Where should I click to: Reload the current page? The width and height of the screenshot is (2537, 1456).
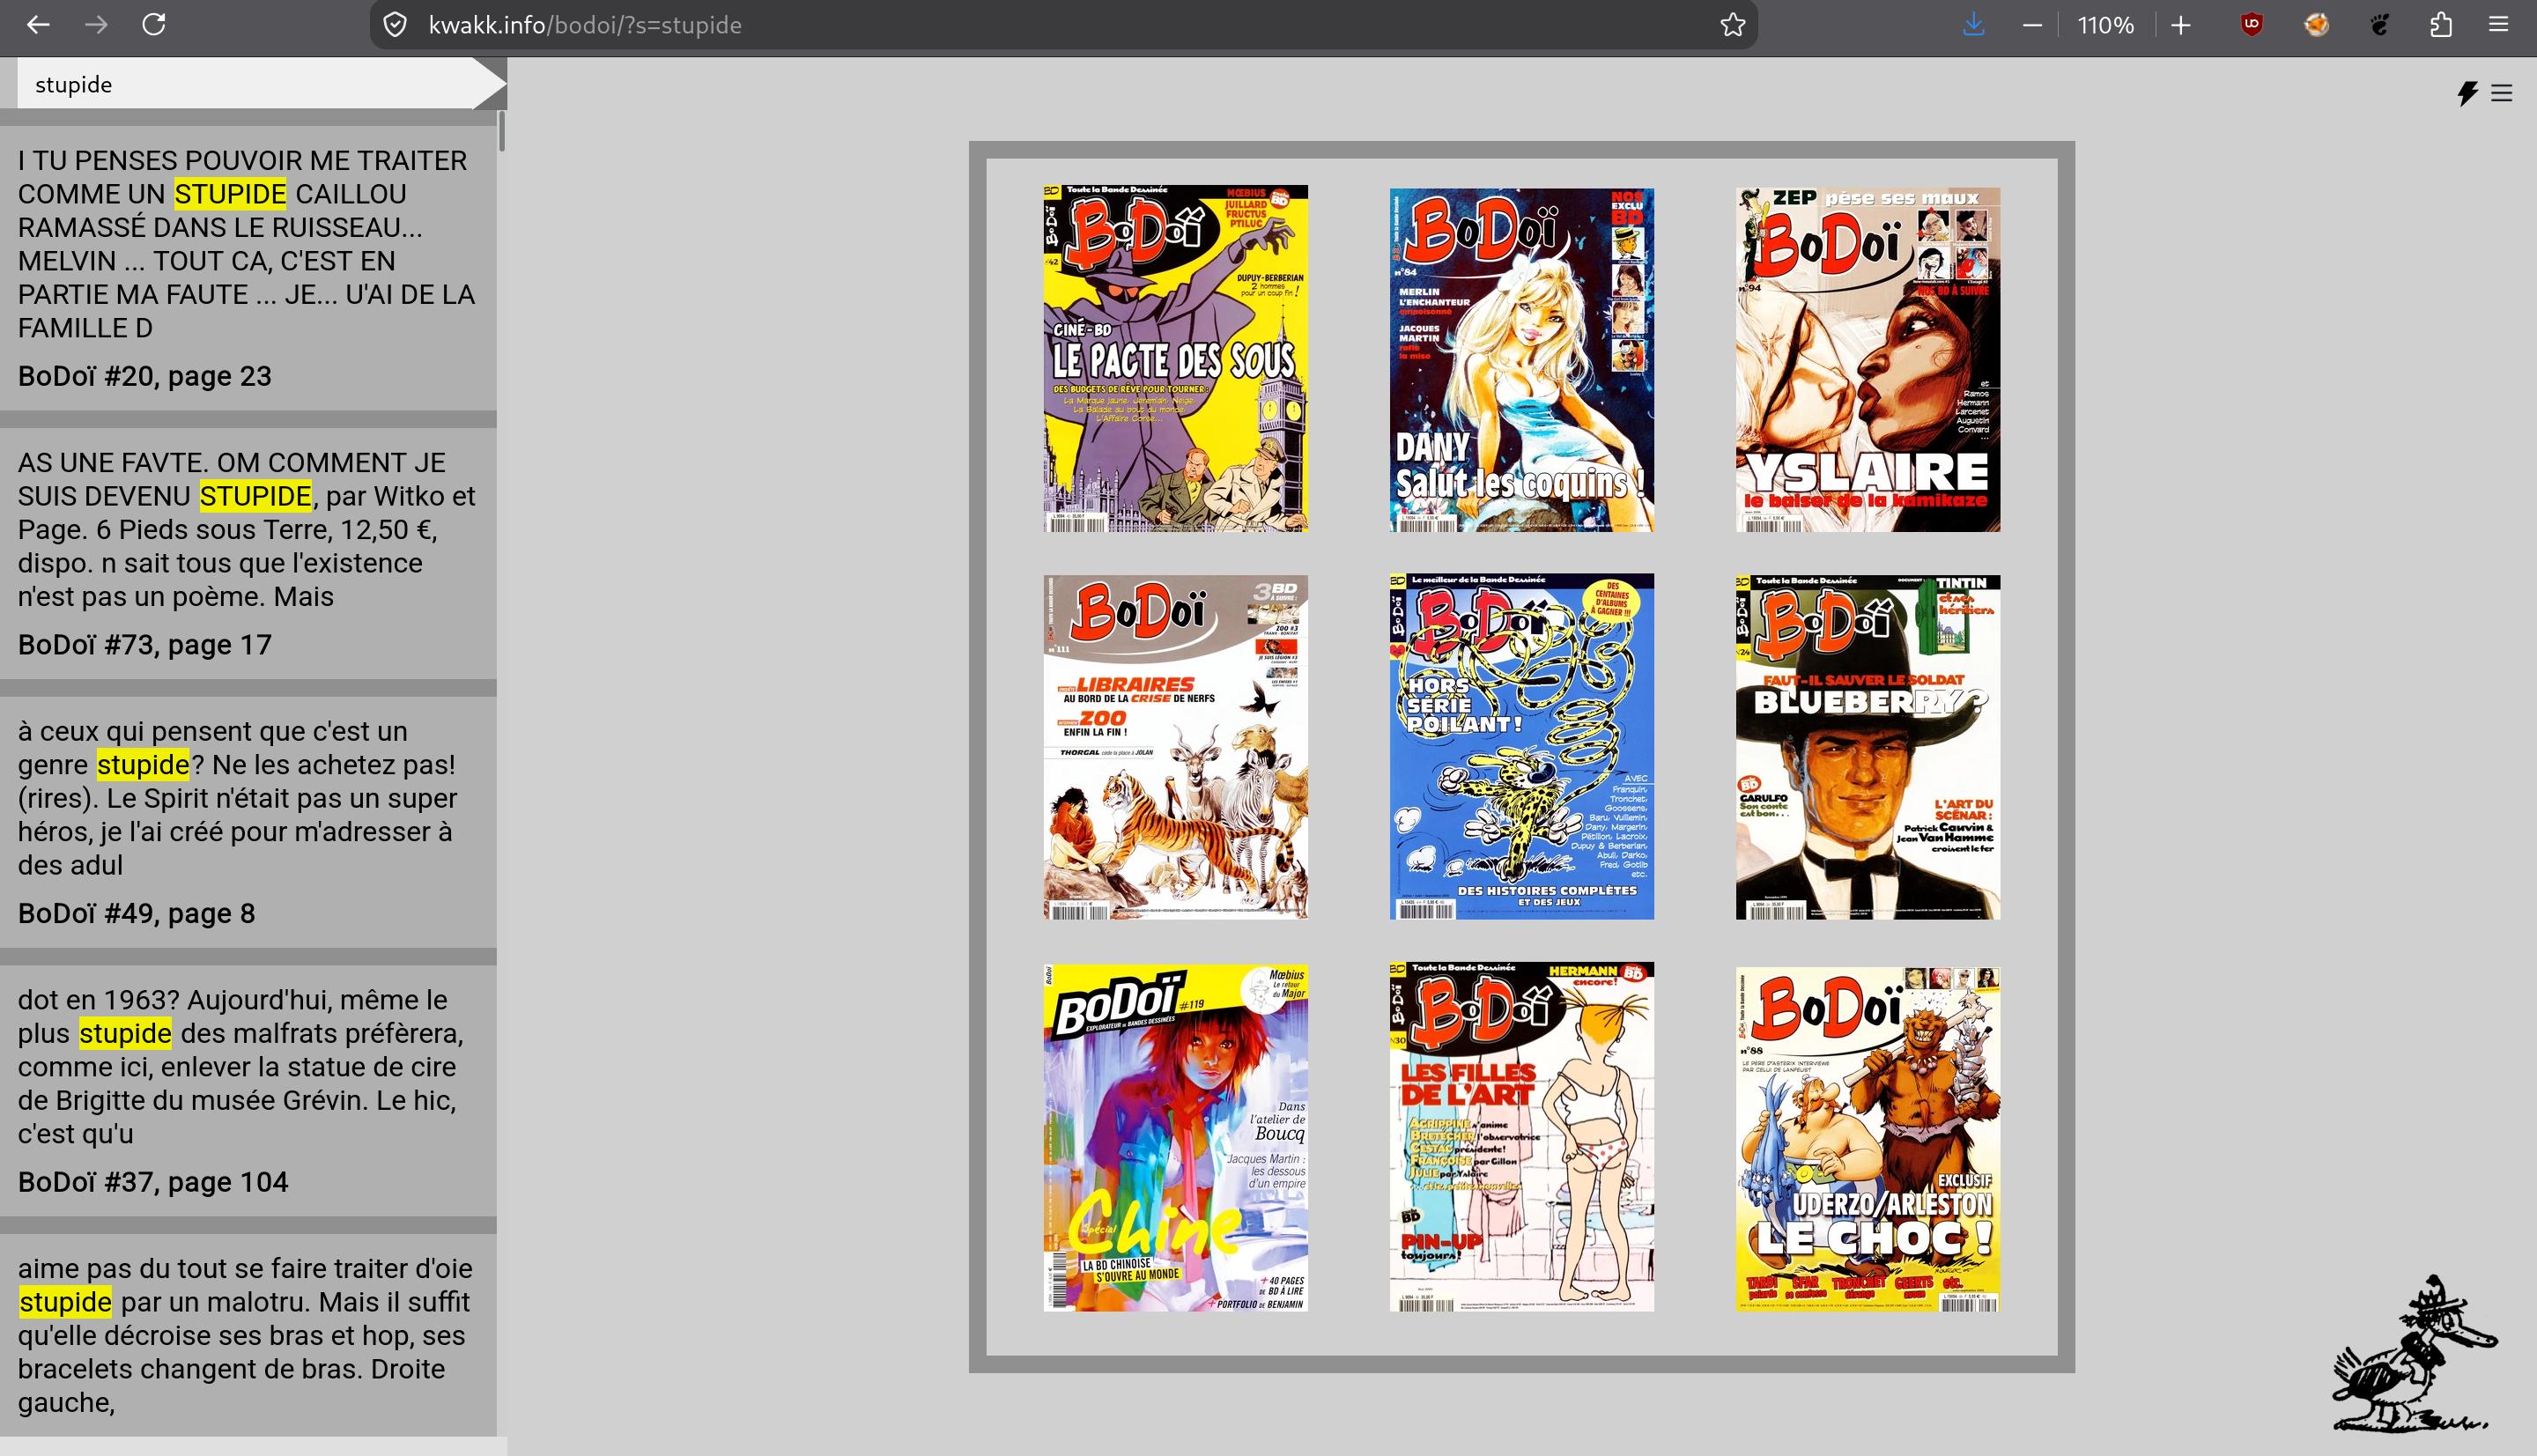(x=154, y=25)
